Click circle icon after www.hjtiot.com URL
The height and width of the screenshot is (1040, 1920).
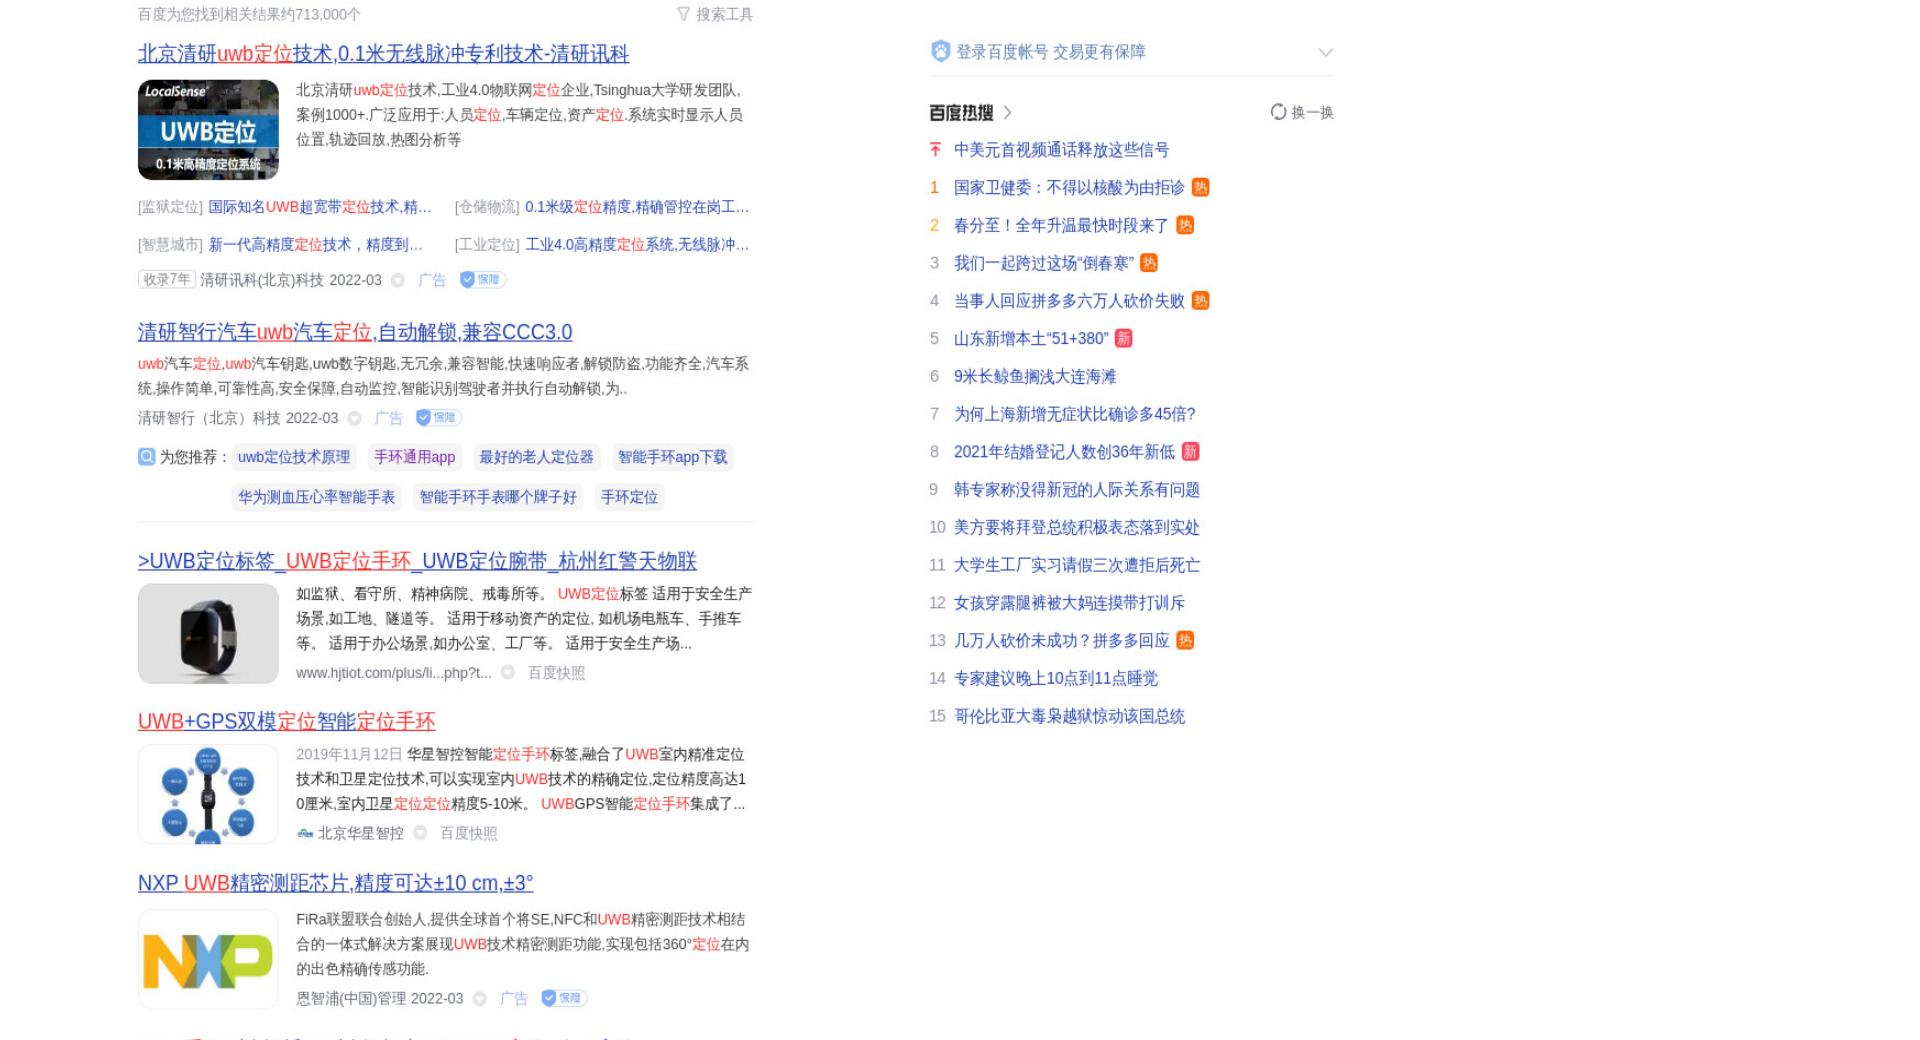[508, 673]
